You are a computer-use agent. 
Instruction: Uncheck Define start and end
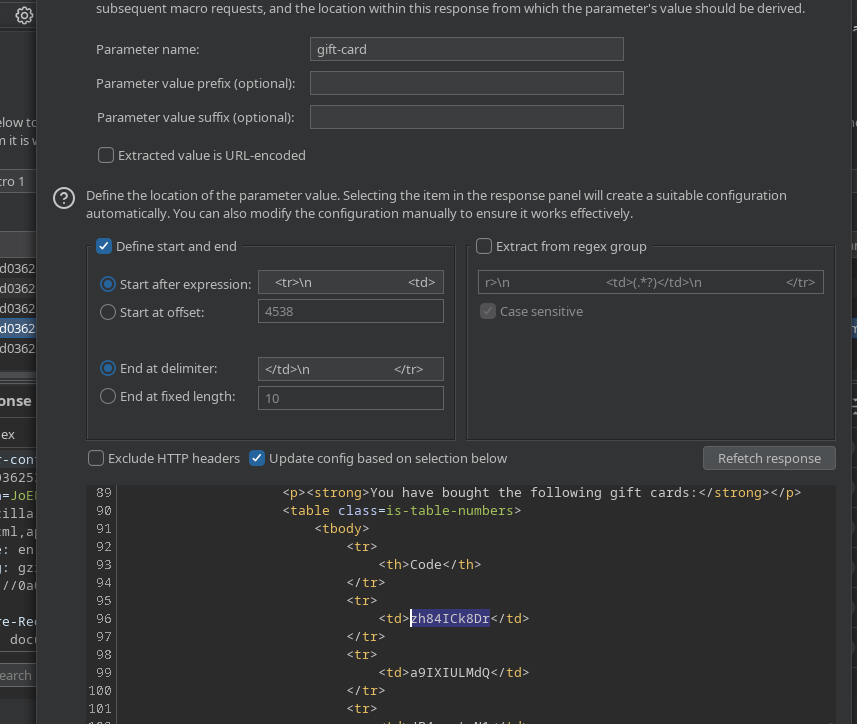coord(104,246)
